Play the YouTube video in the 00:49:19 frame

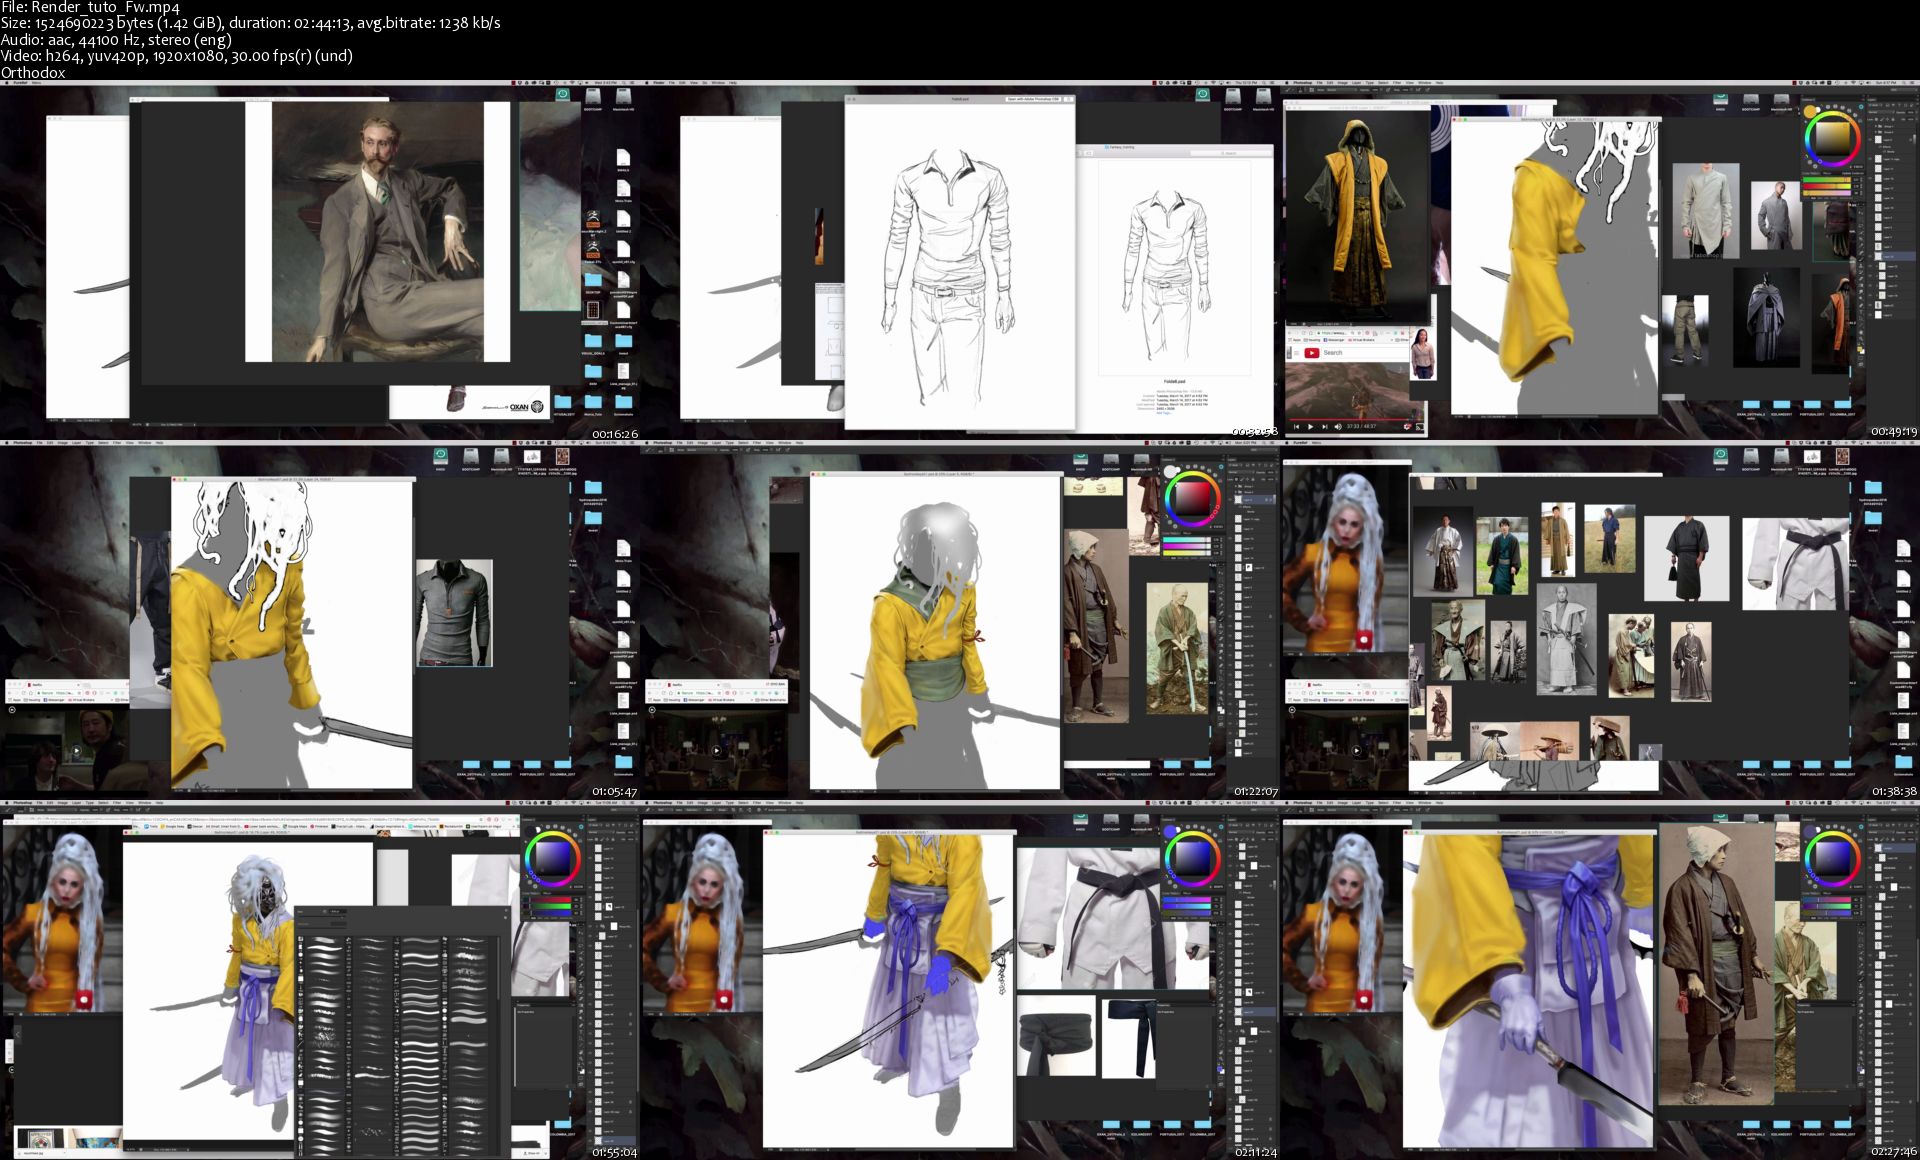click(x=1311, y=427)
